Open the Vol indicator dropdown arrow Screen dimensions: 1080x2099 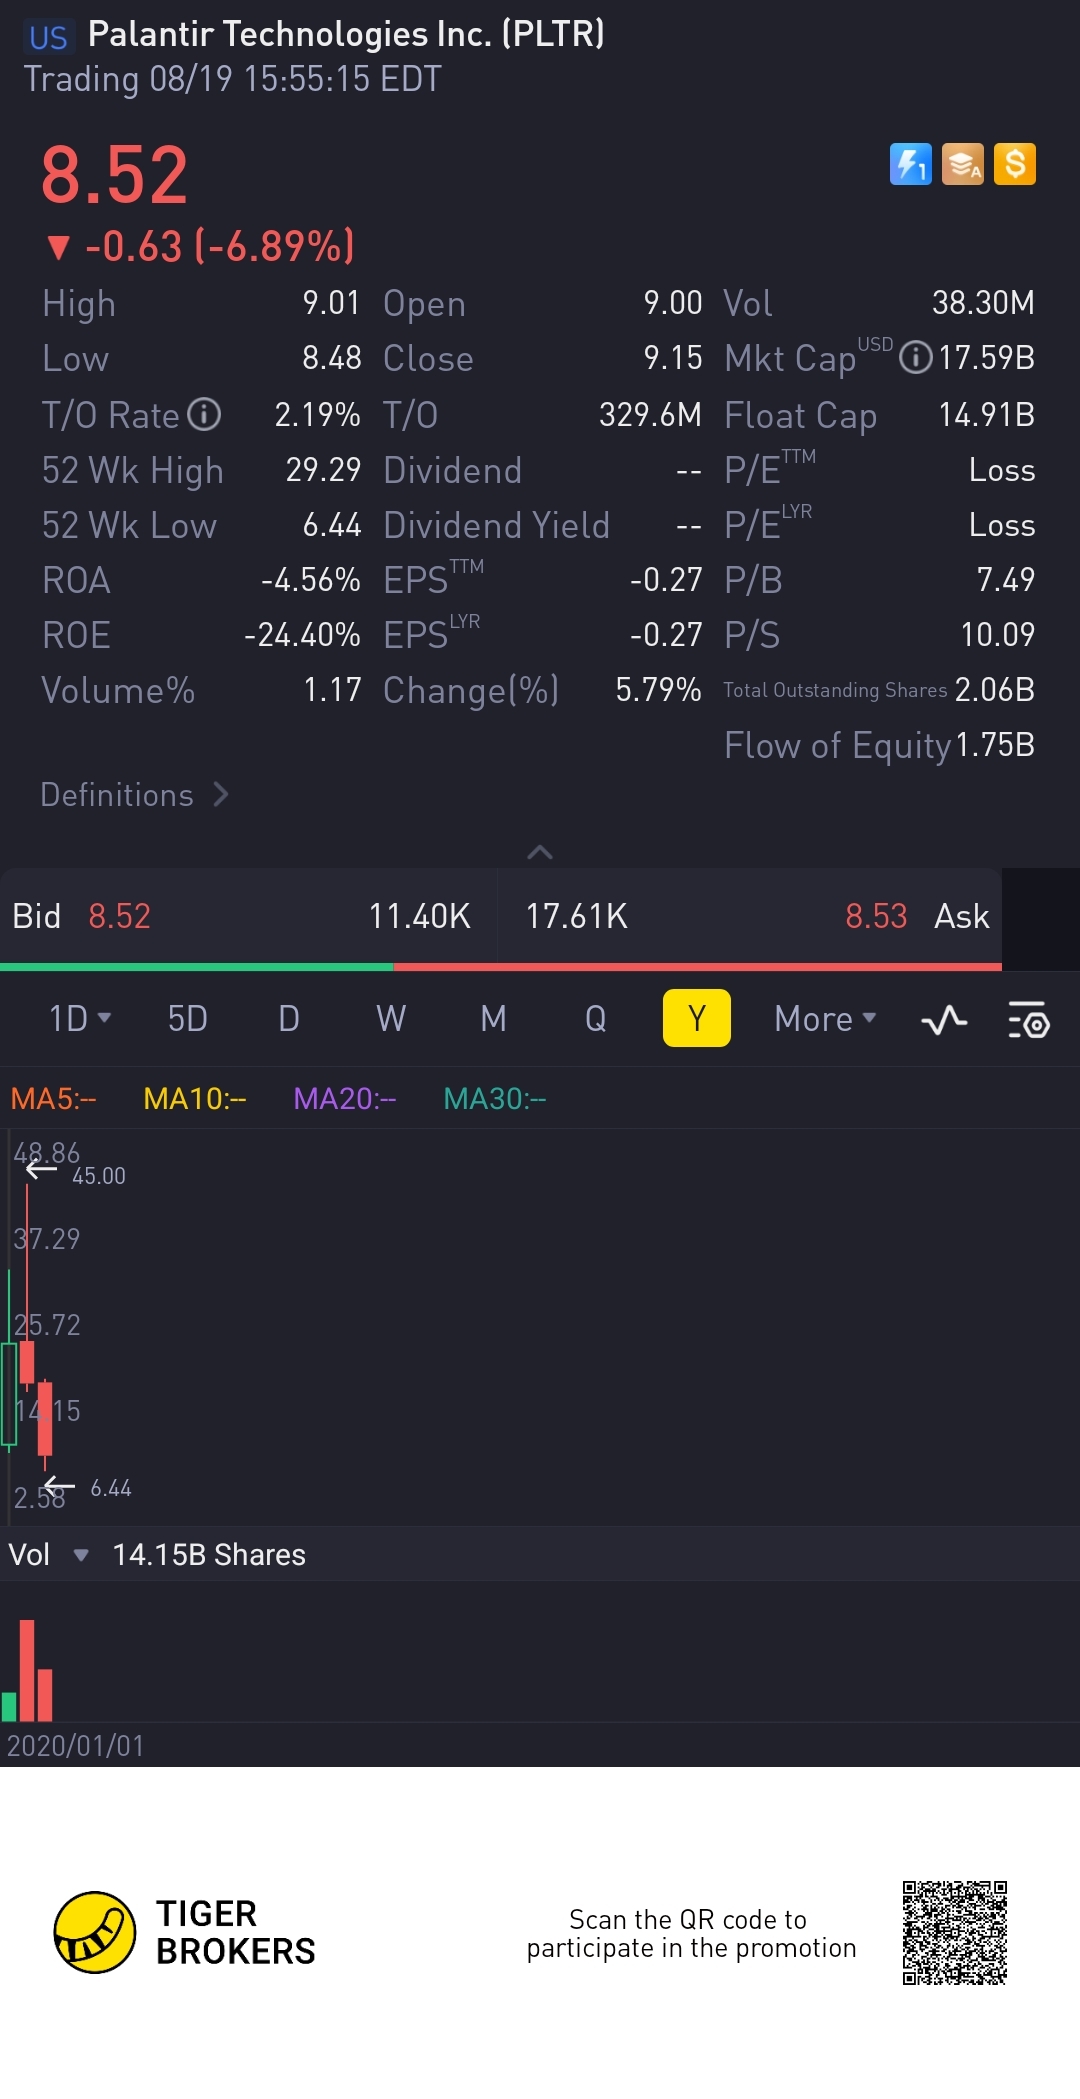[x=81, y=1555]
